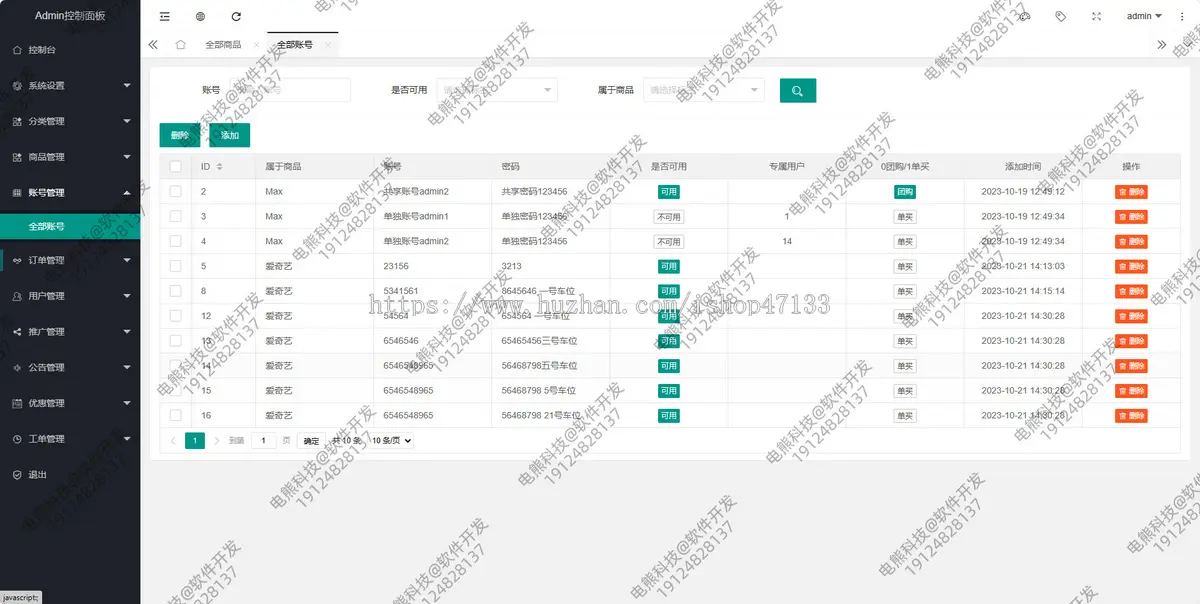The image size is (1200, 604).
Task: Go to previous page arrow
Action: click(172, 440)
